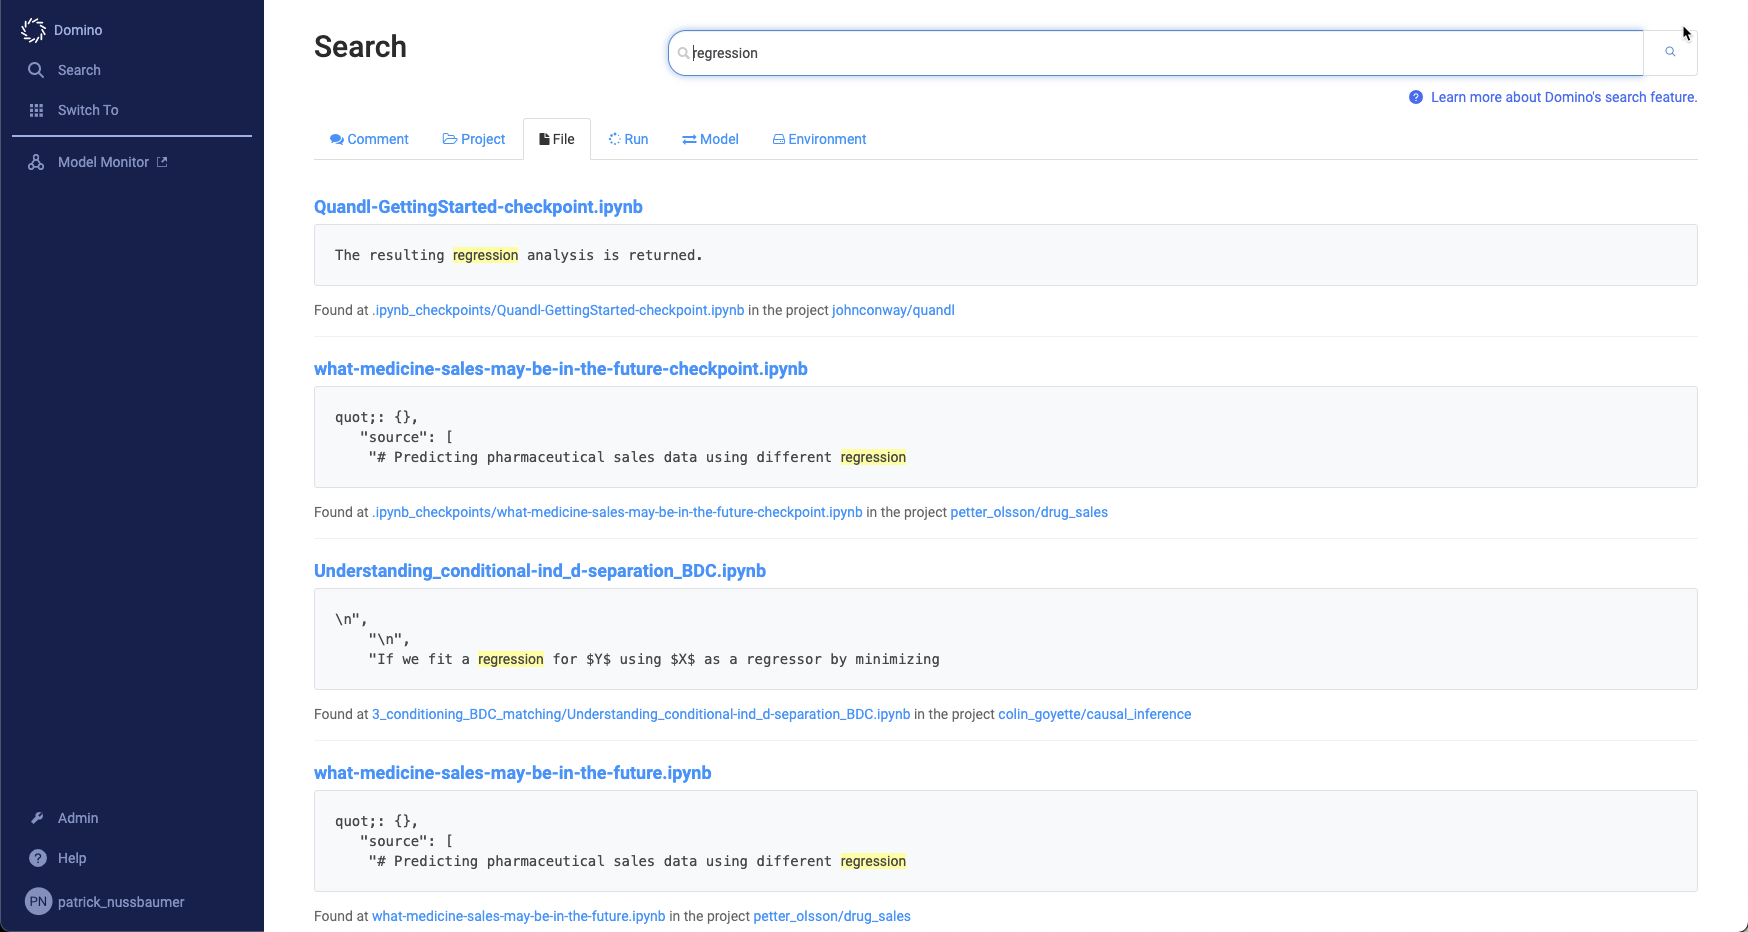Open Quandl-GettingStarted-checkpoint.ipynb result title
Screen dimensions: 1748x932
478,207
